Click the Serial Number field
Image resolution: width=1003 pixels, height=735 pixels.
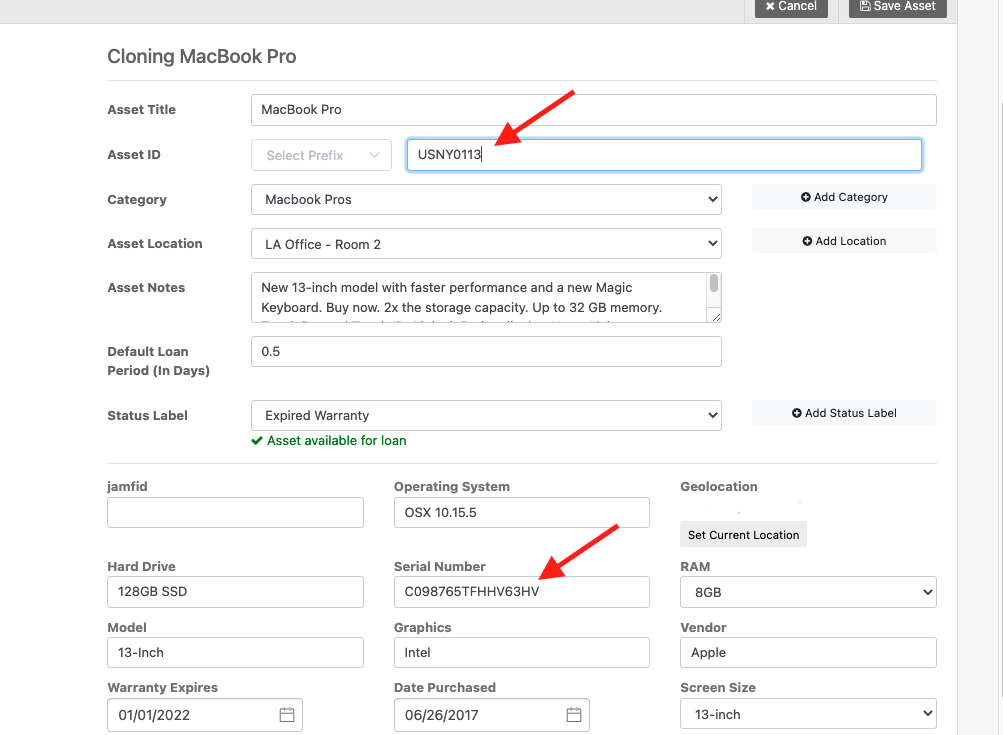pyautogui.click(x=521, y=592)
